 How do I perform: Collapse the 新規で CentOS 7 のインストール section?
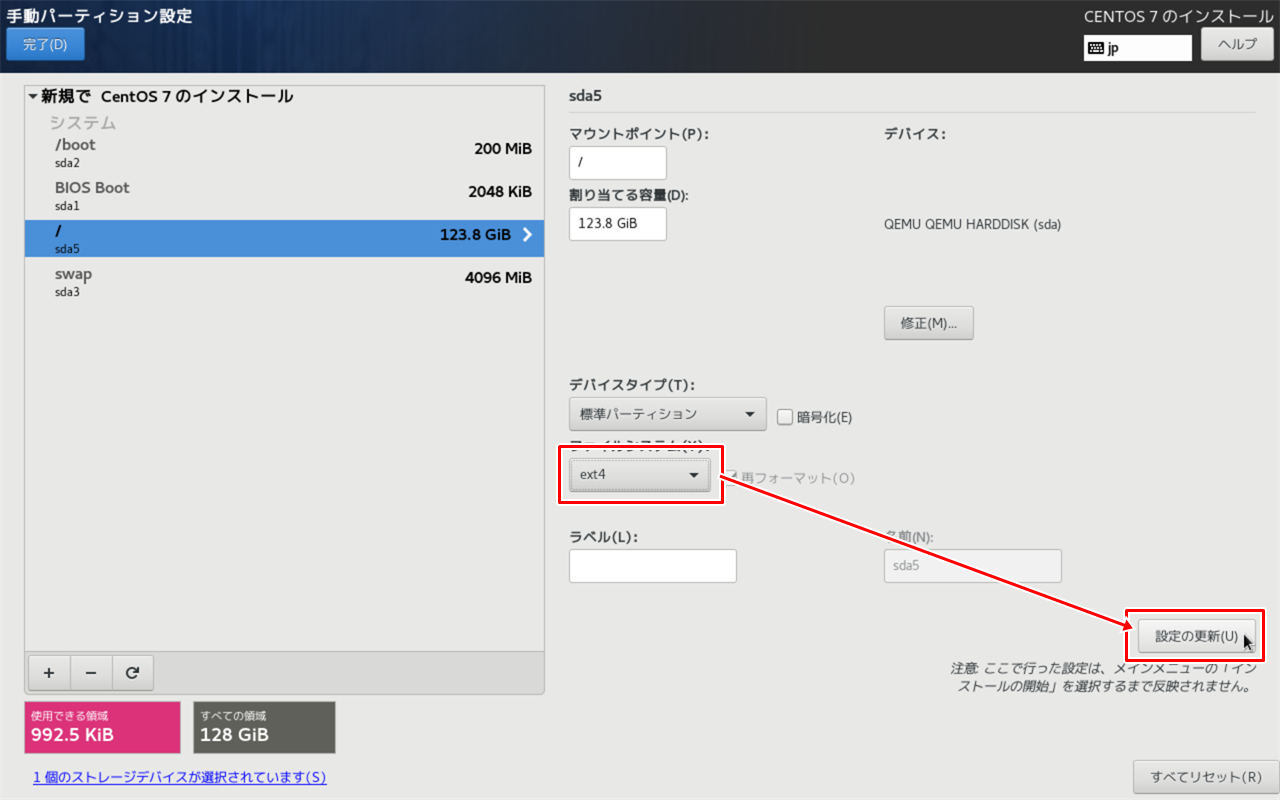[x=31, y=95]
